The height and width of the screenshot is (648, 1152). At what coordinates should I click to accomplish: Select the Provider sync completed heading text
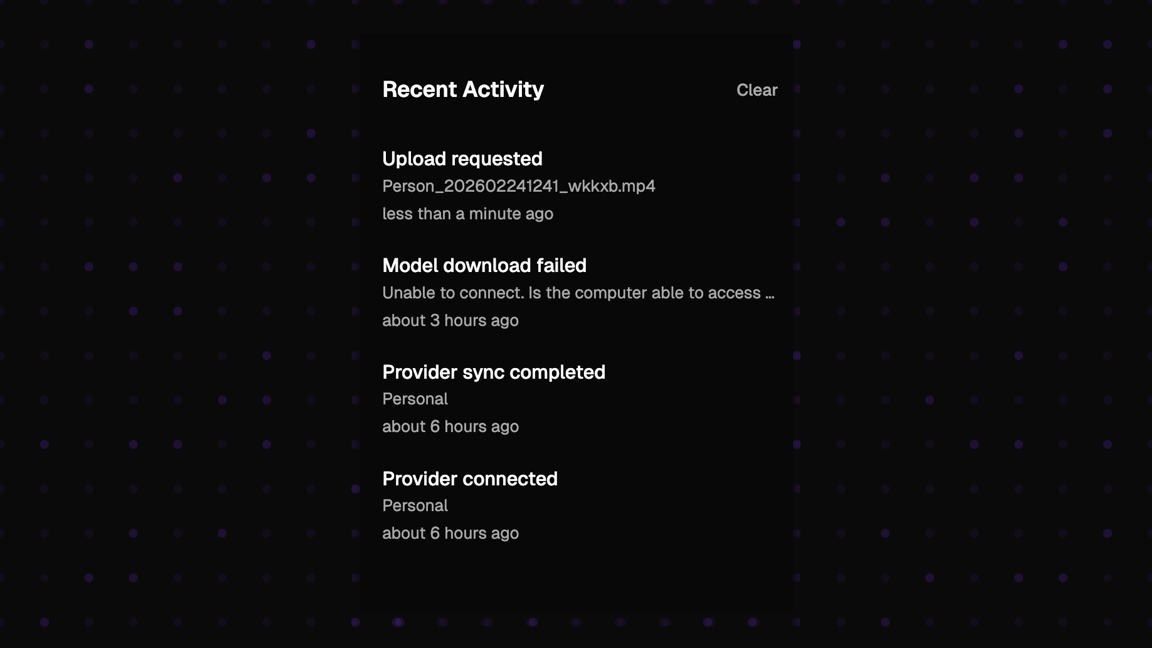(x=494, y=372)
